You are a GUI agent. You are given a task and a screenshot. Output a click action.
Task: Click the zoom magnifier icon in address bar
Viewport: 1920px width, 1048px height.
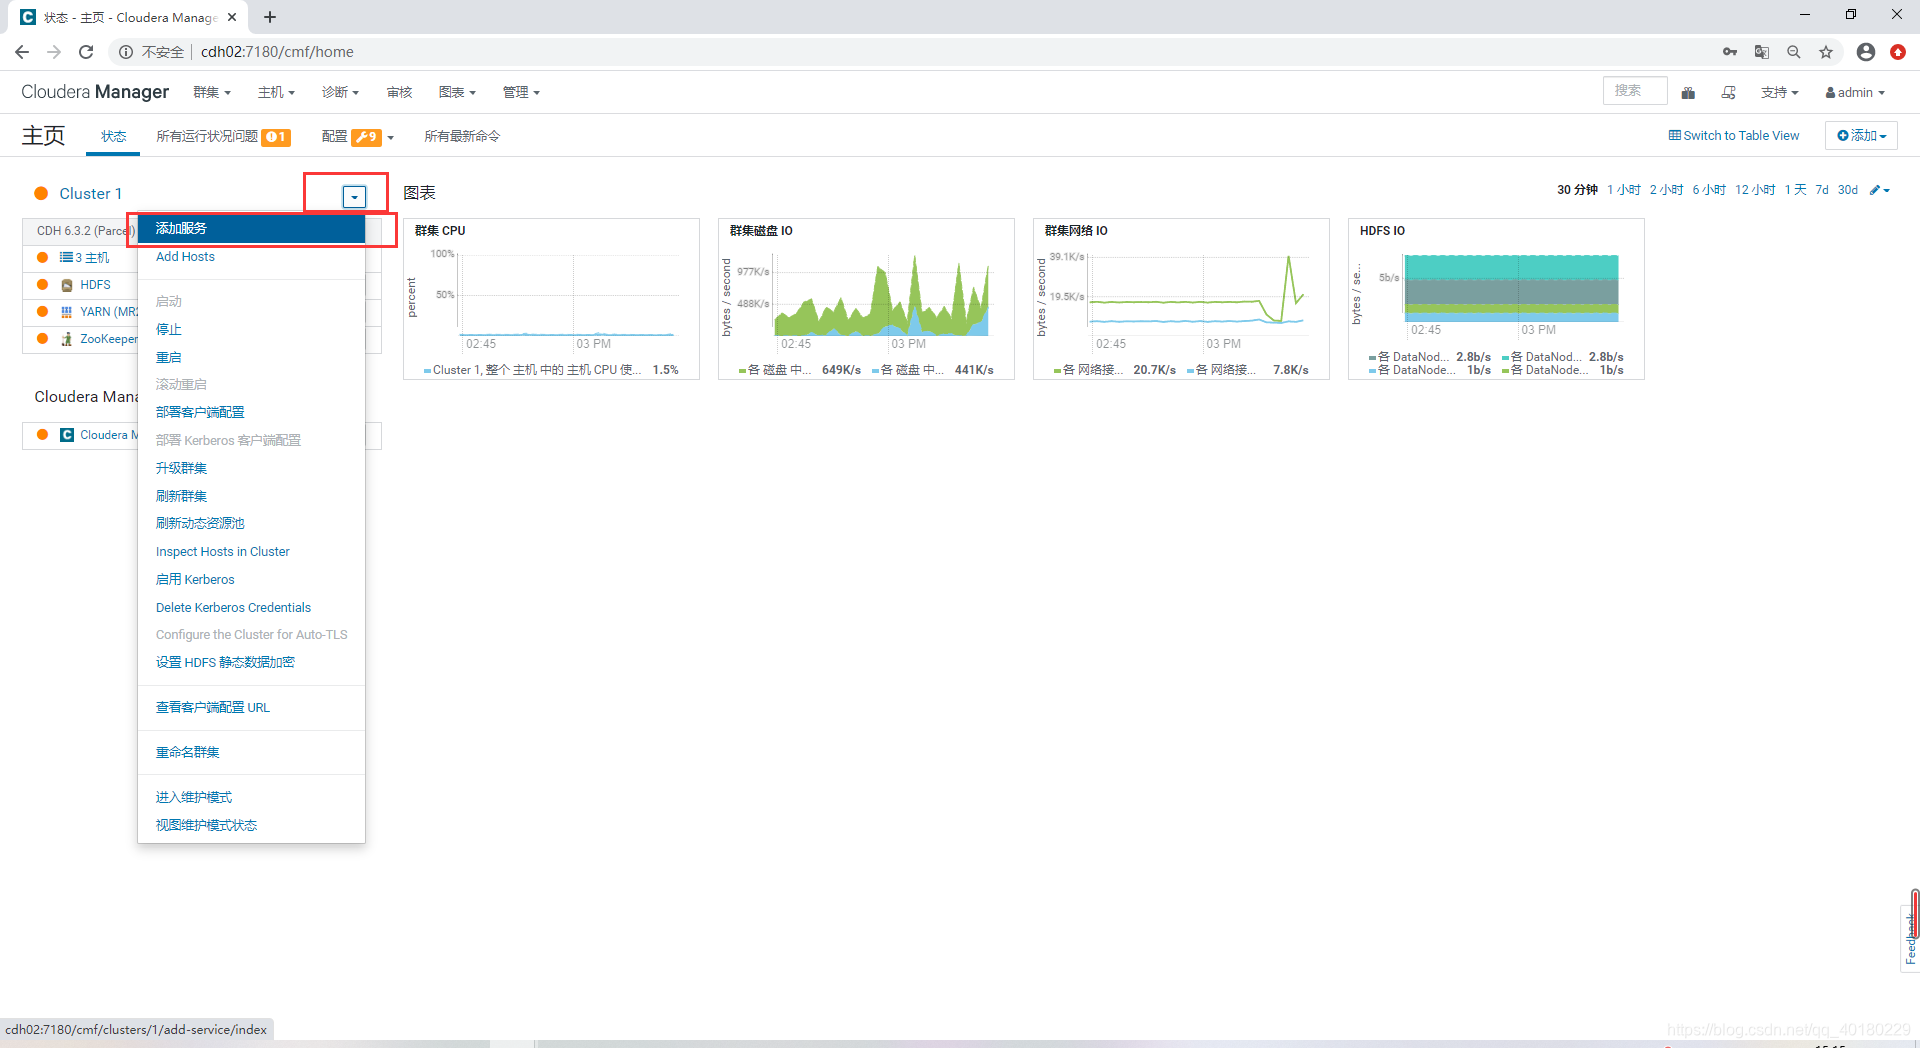click(1794, 52)
